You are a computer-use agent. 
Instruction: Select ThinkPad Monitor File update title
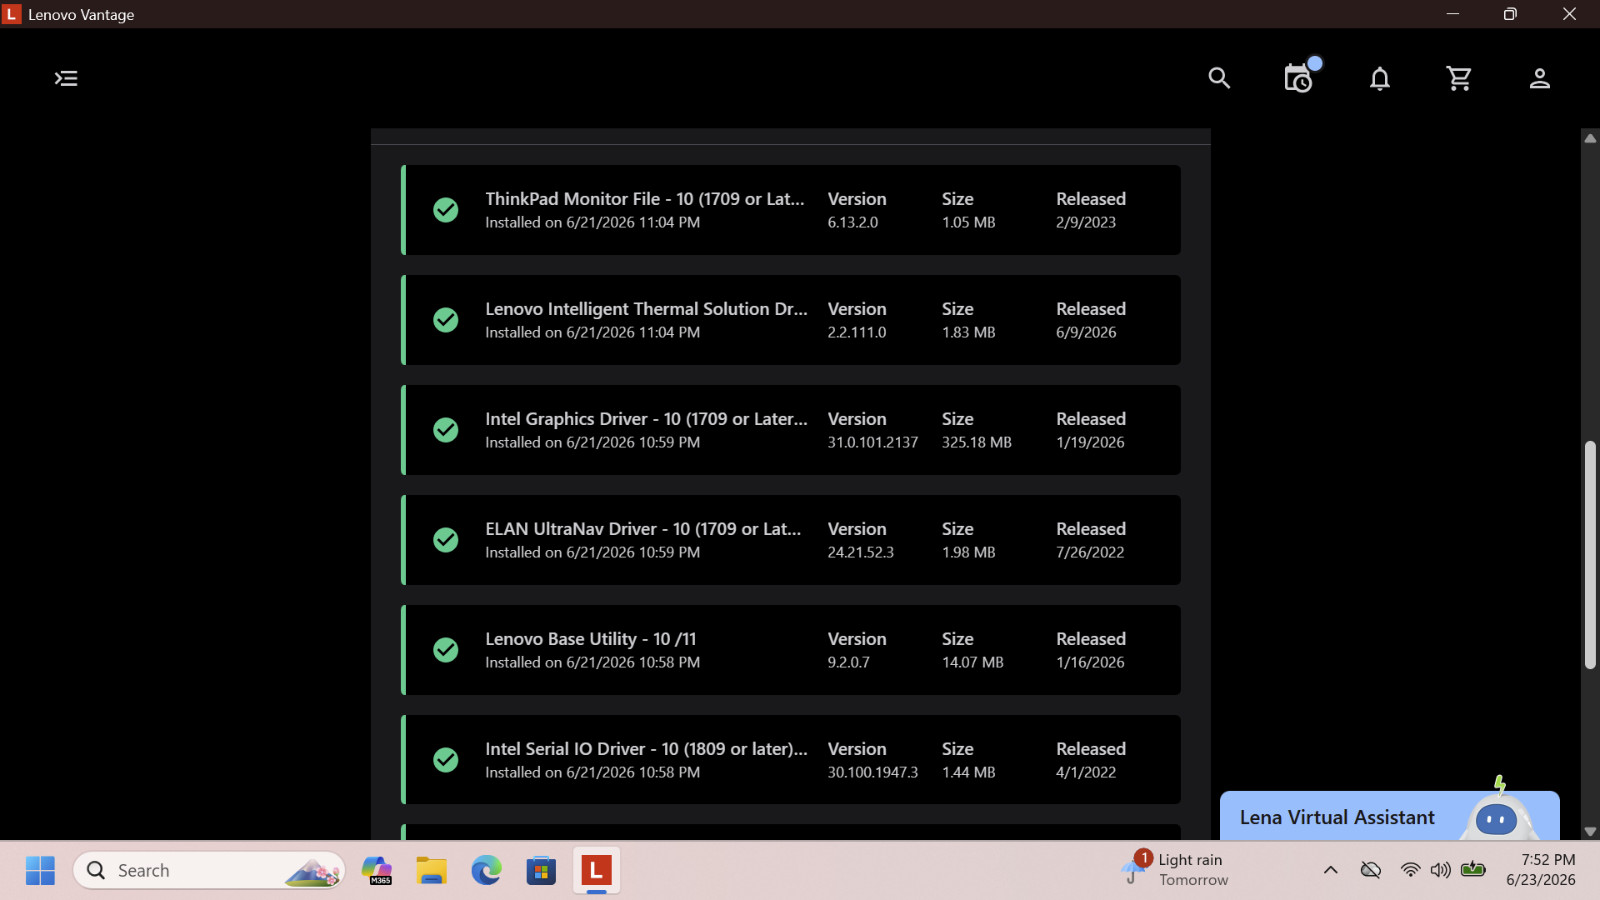[x=645, y=199]
